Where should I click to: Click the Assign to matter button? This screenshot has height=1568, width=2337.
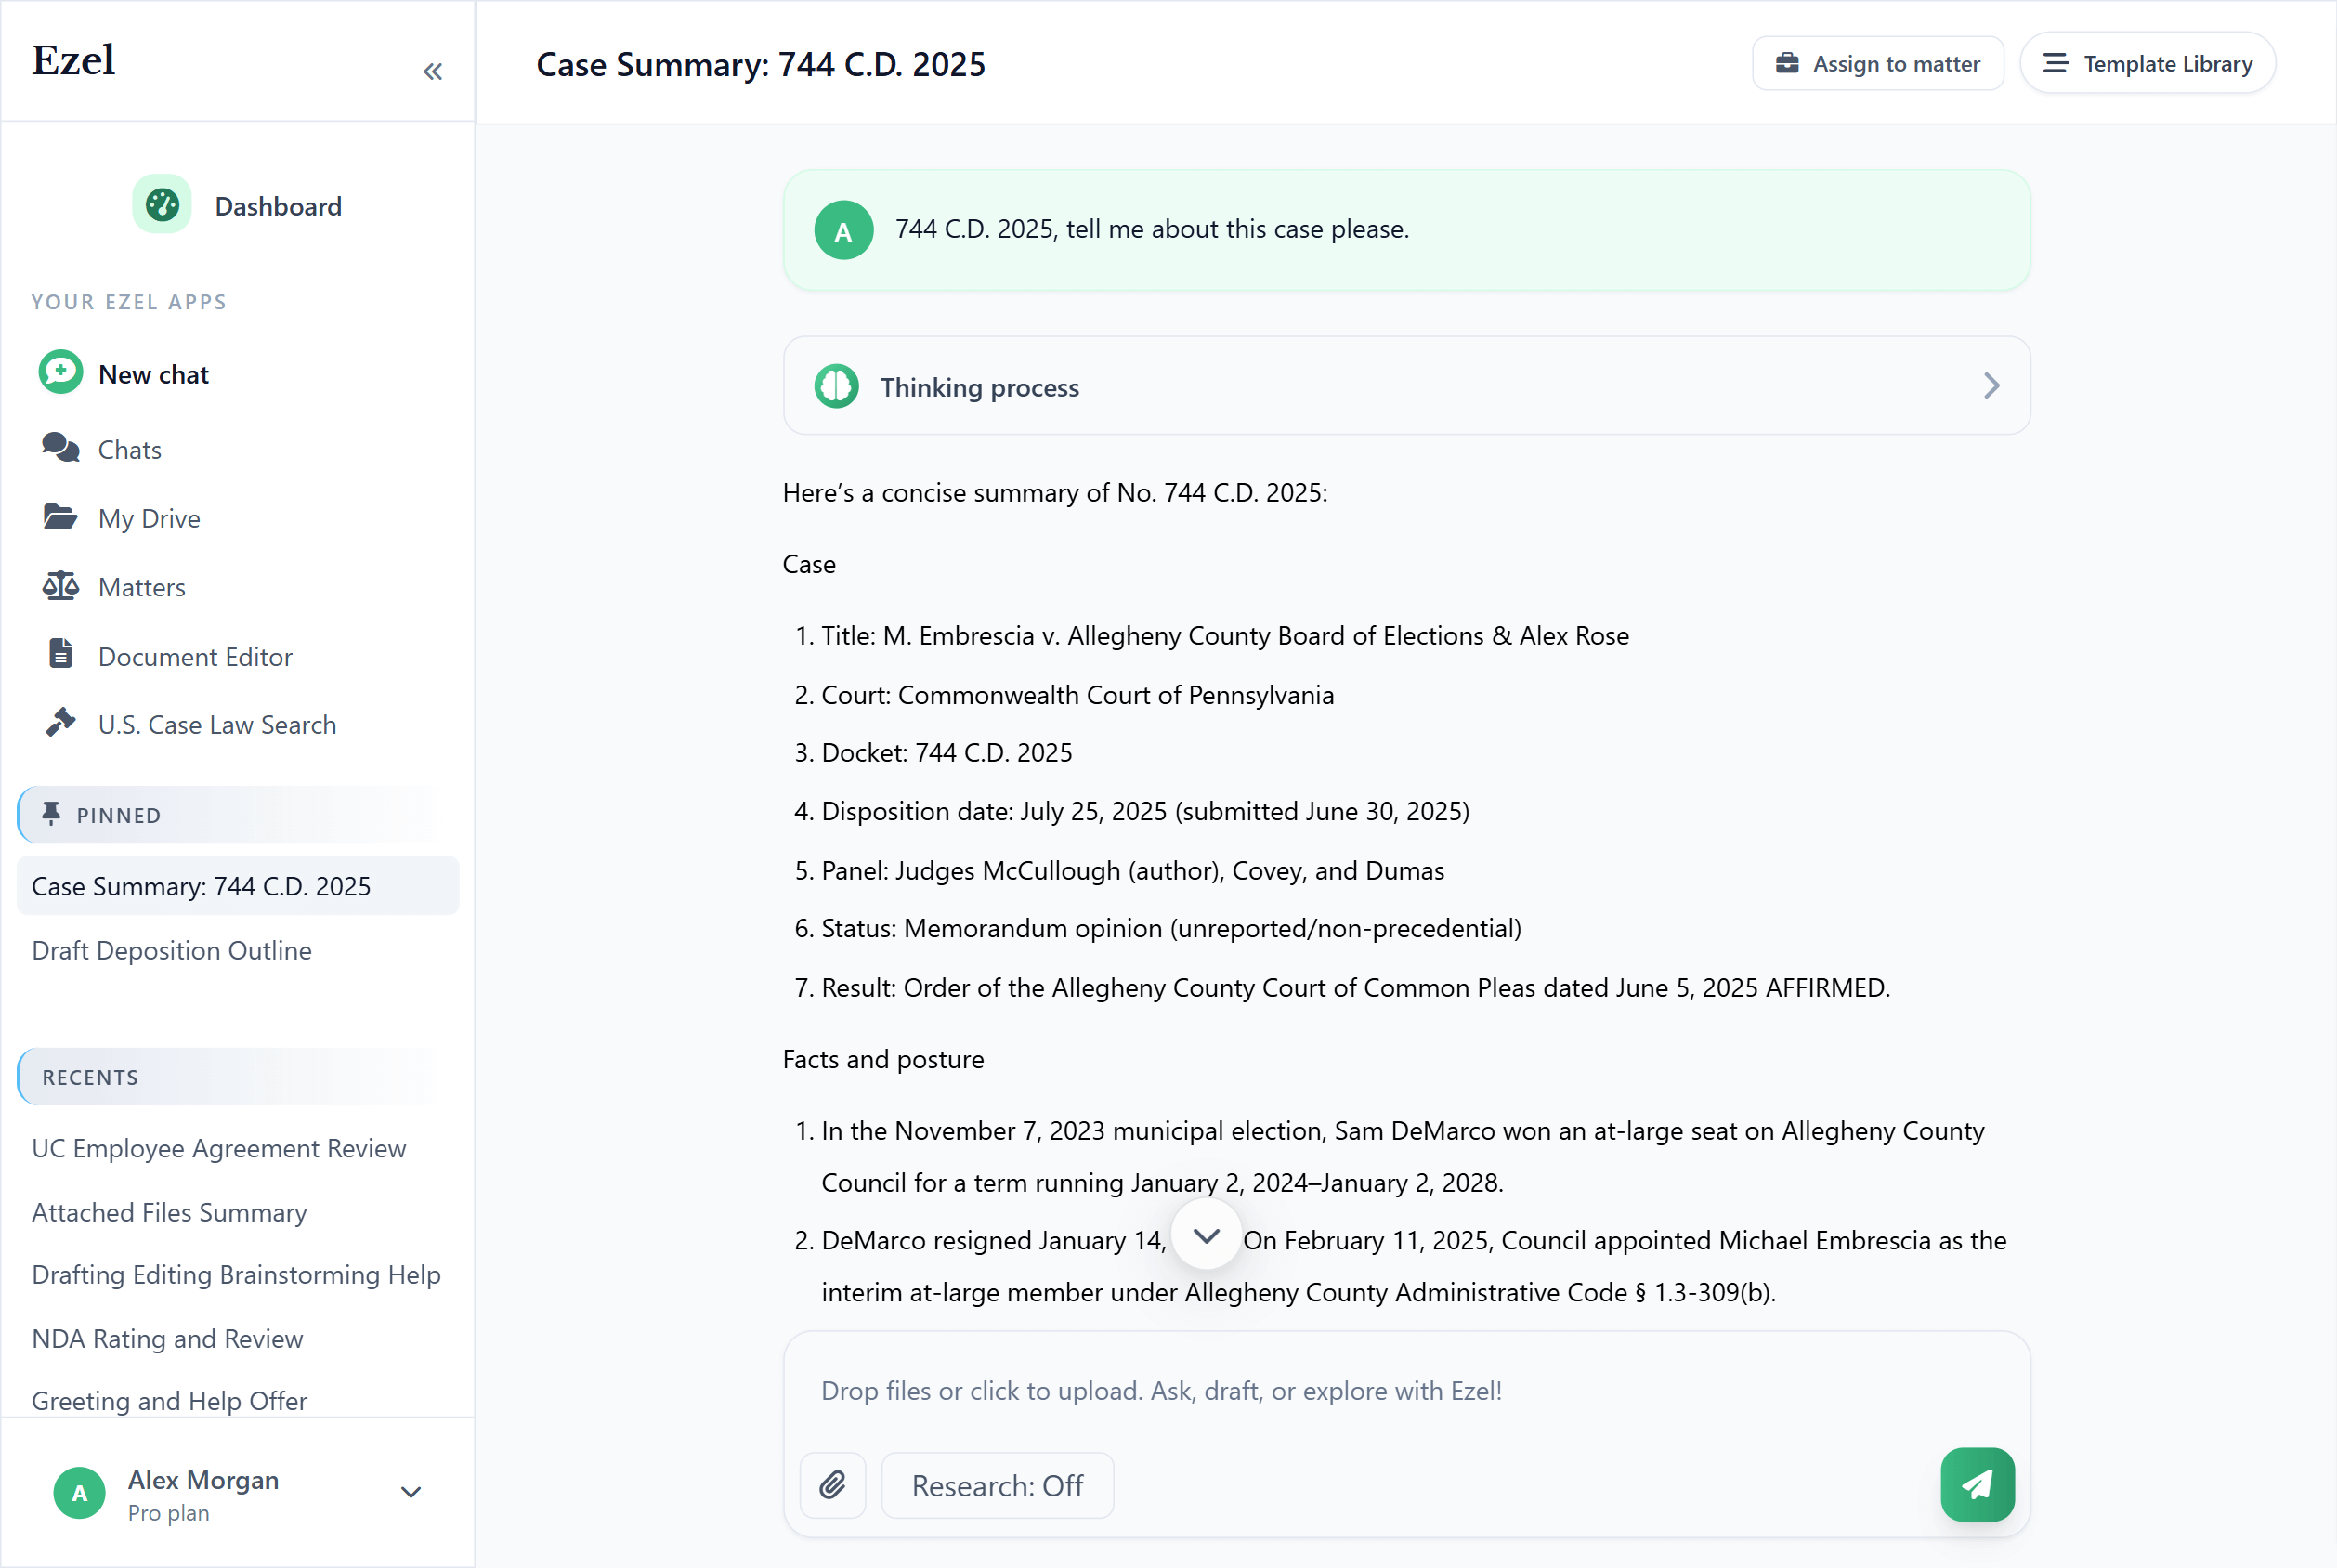click(1877, 62)
